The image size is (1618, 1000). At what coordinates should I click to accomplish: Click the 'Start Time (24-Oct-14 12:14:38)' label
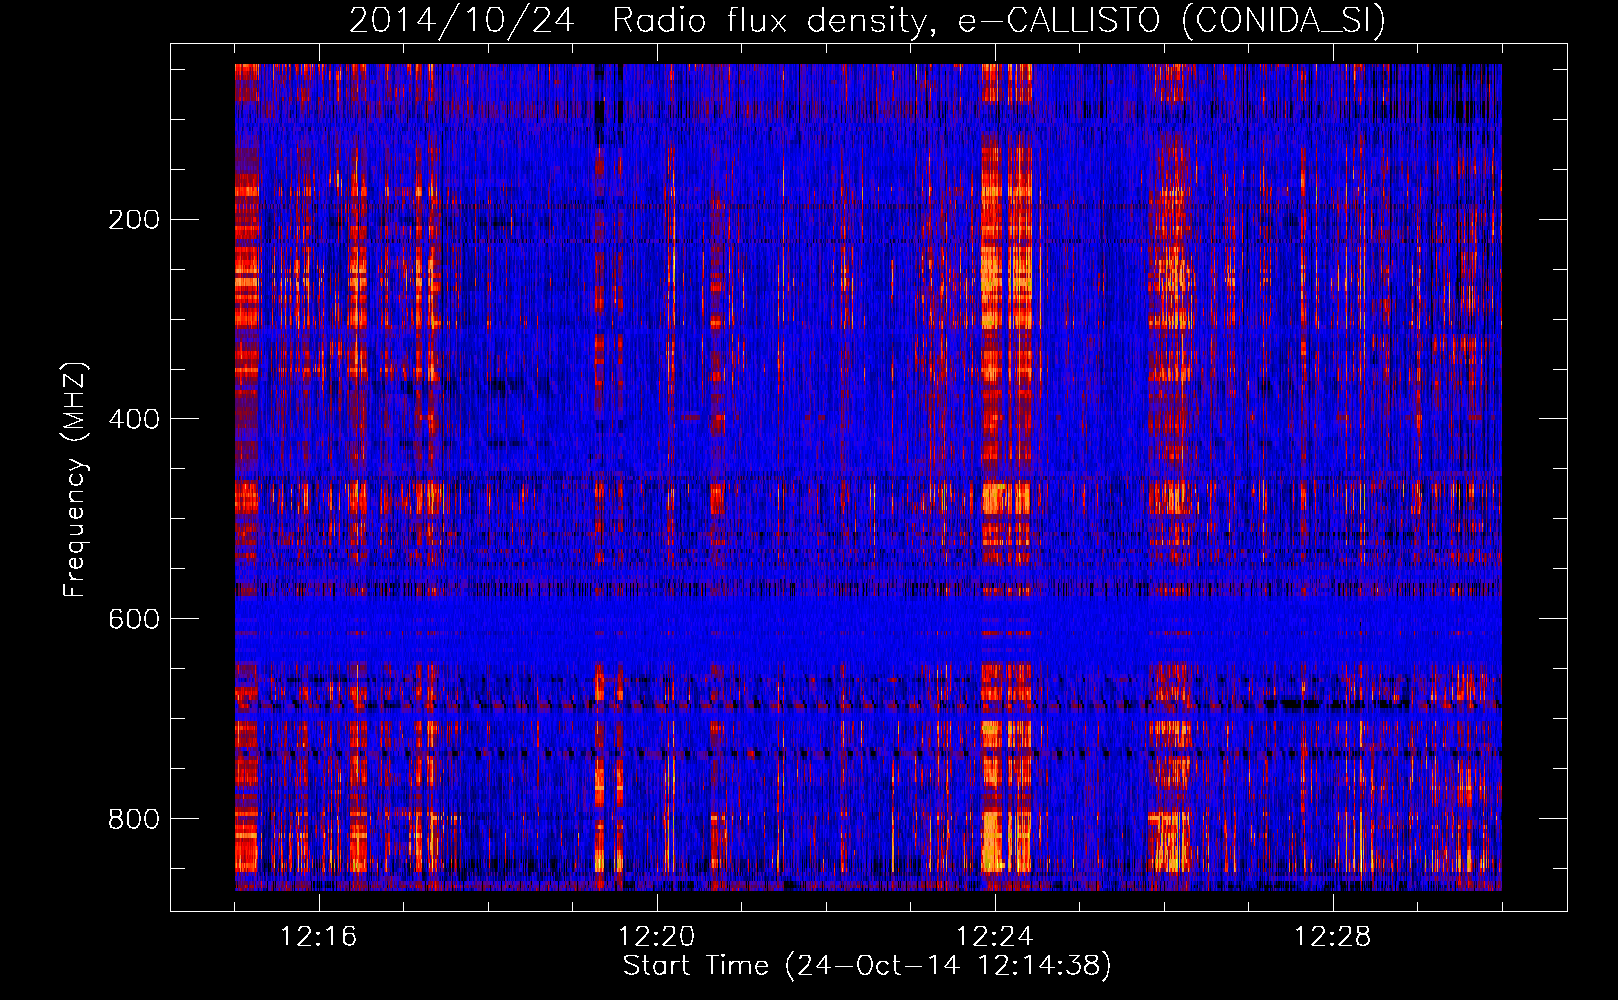[x=867, y=966]
